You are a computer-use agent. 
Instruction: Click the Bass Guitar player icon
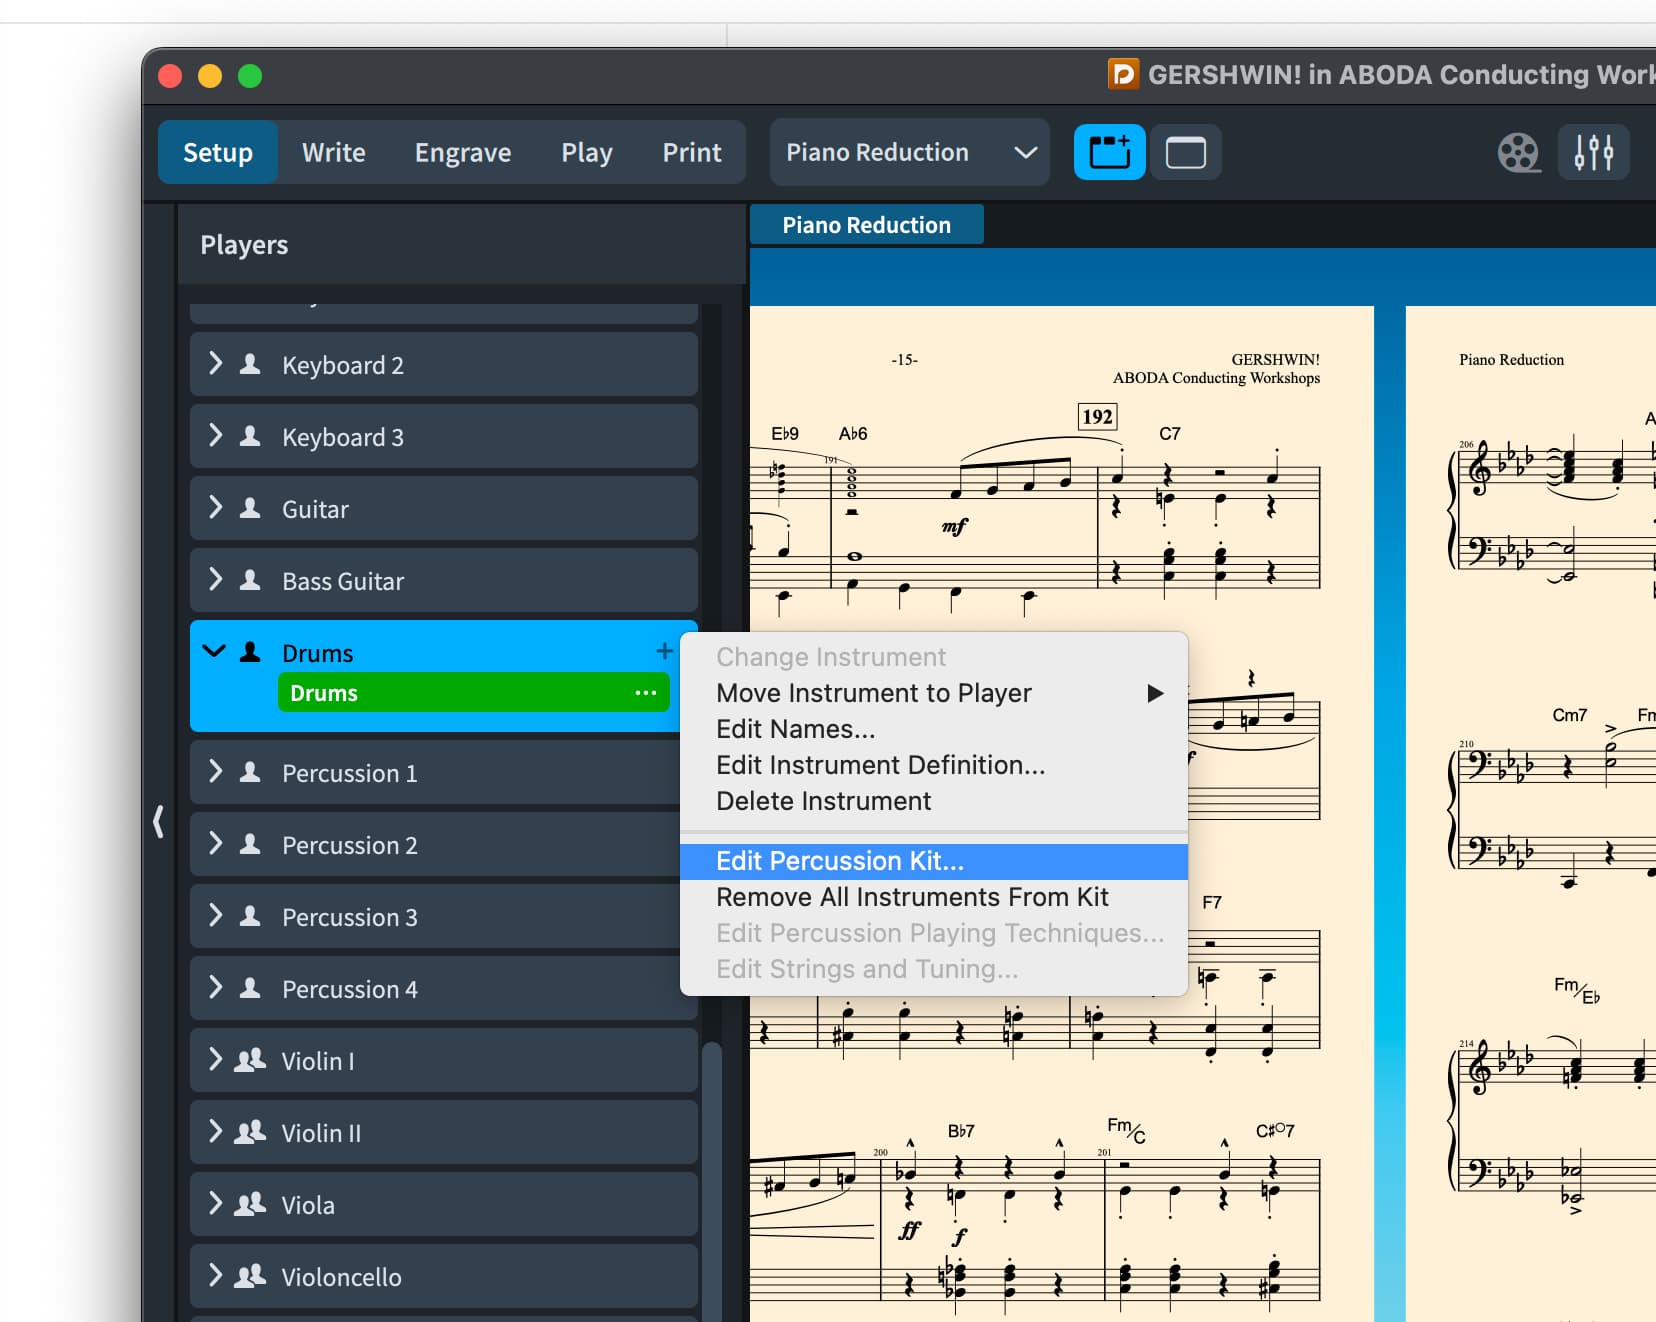[250, 580]
